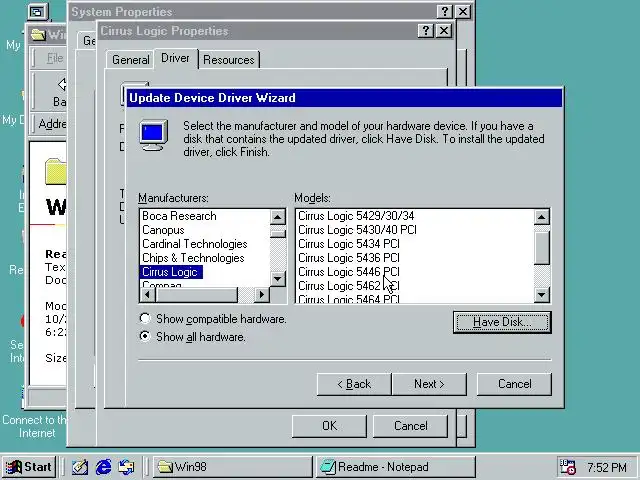Click Task Scheduler tray icon
This screenshot has width=640, height=480.
pyautogui.click(x=568, y=467)
